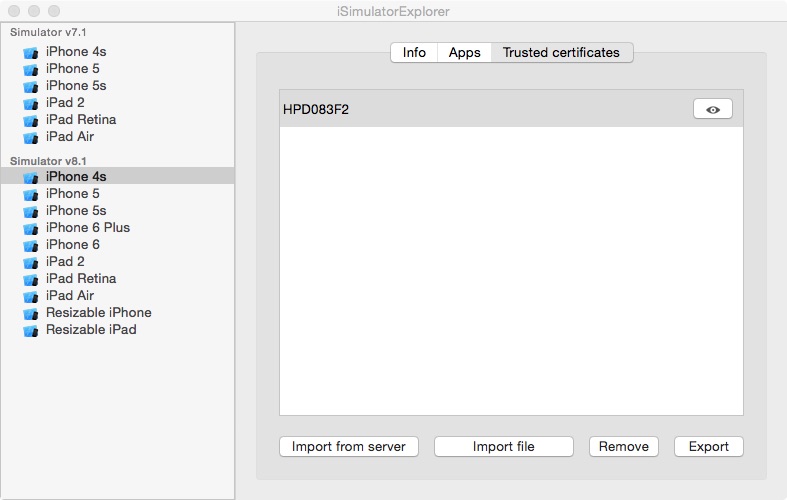Click the simulator icon beside v8.1 iPhone 5

[31, 194]
